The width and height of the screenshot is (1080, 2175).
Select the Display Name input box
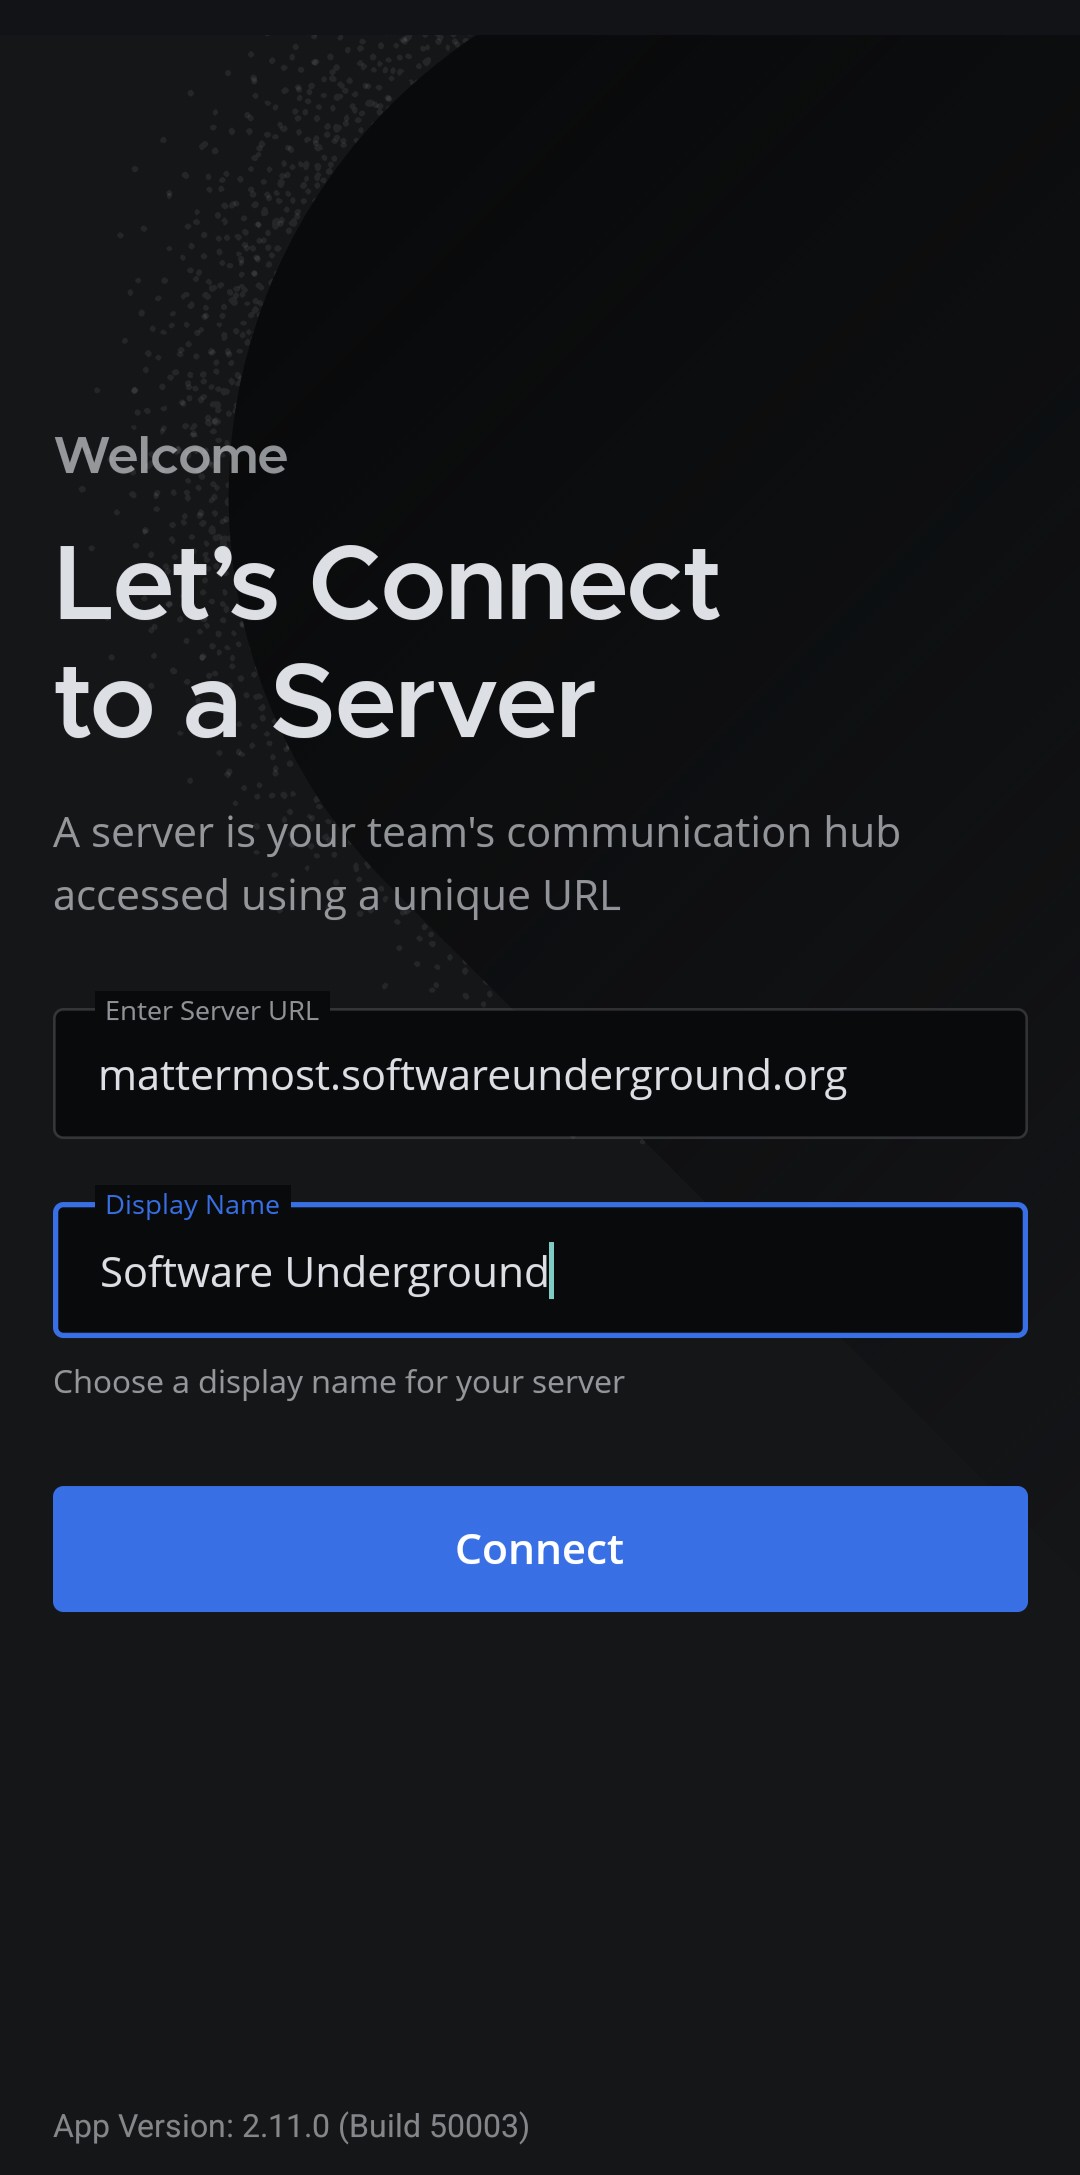[x=540, y=1270]
